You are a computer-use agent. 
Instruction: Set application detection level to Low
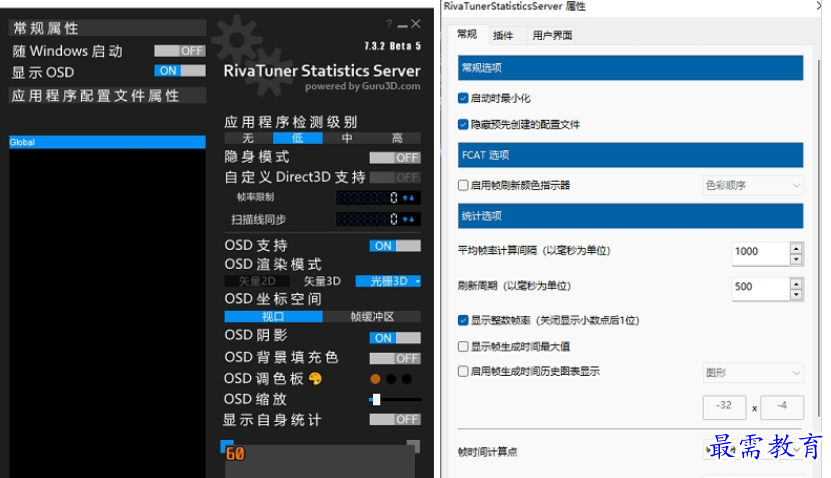point(297,138)
